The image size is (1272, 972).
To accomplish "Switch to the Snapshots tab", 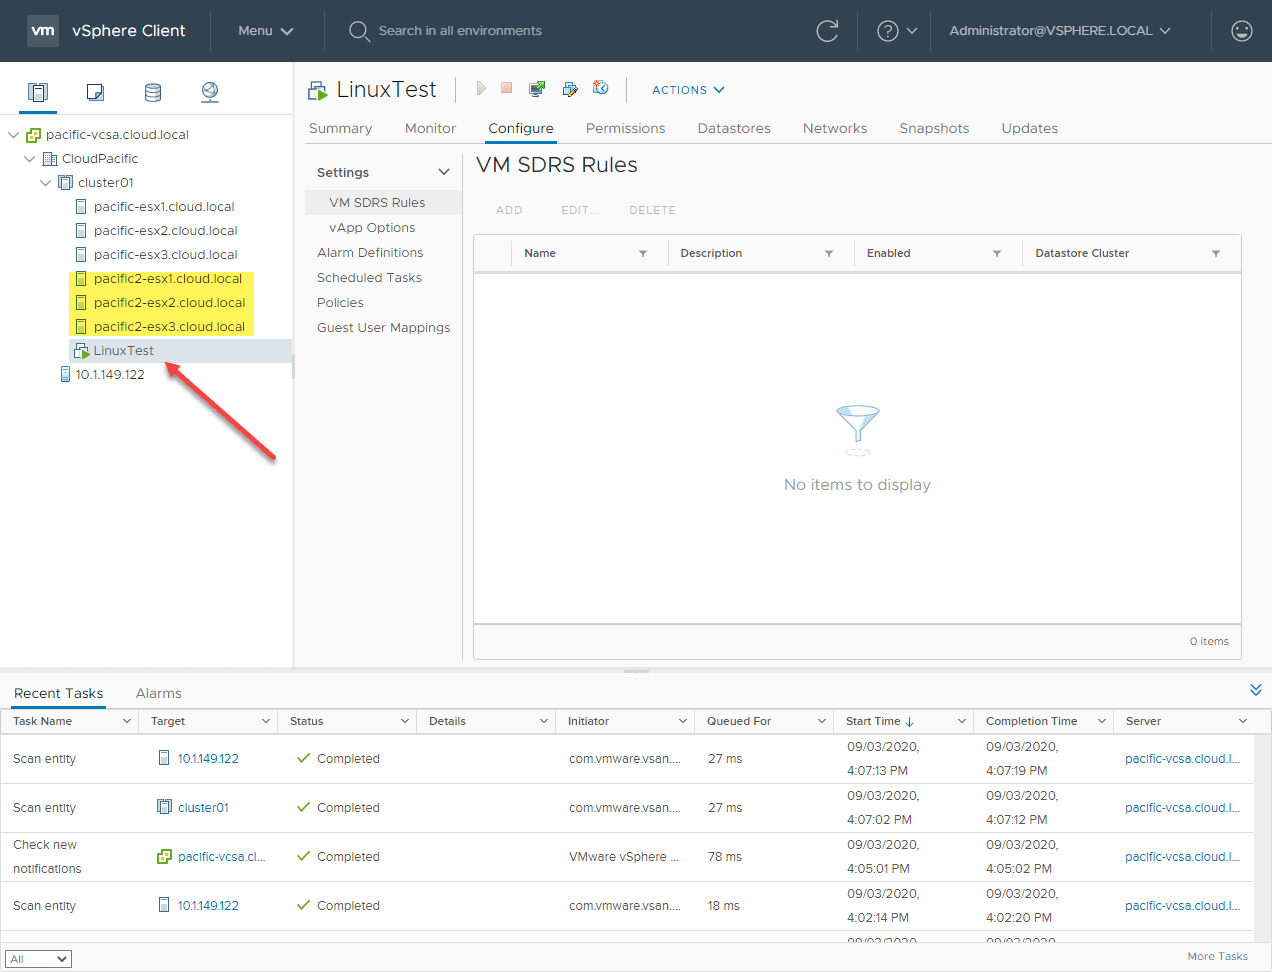I will (933, 128).
